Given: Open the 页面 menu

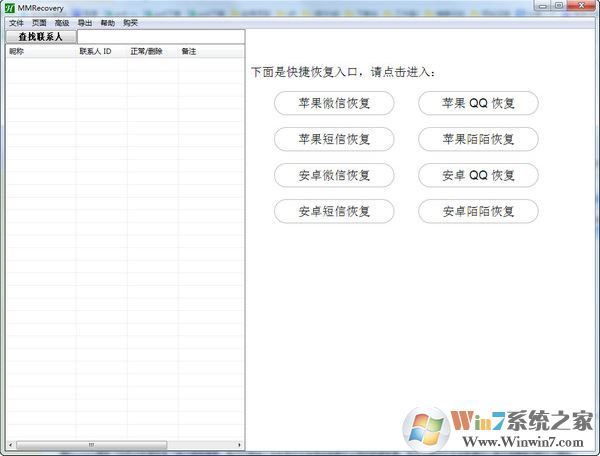Looking at the screenshot, I should [39, 22].
